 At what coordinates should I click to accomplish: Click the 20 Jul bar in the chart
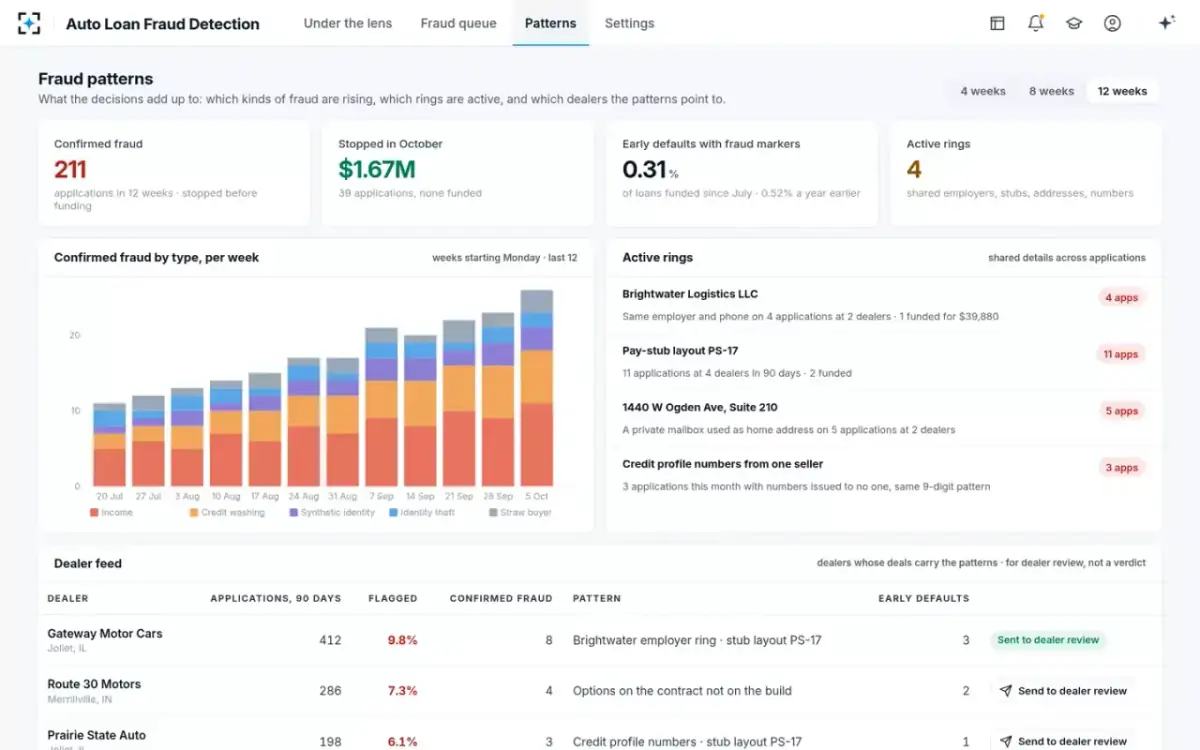pyautogui.click(x=110, y=445)
